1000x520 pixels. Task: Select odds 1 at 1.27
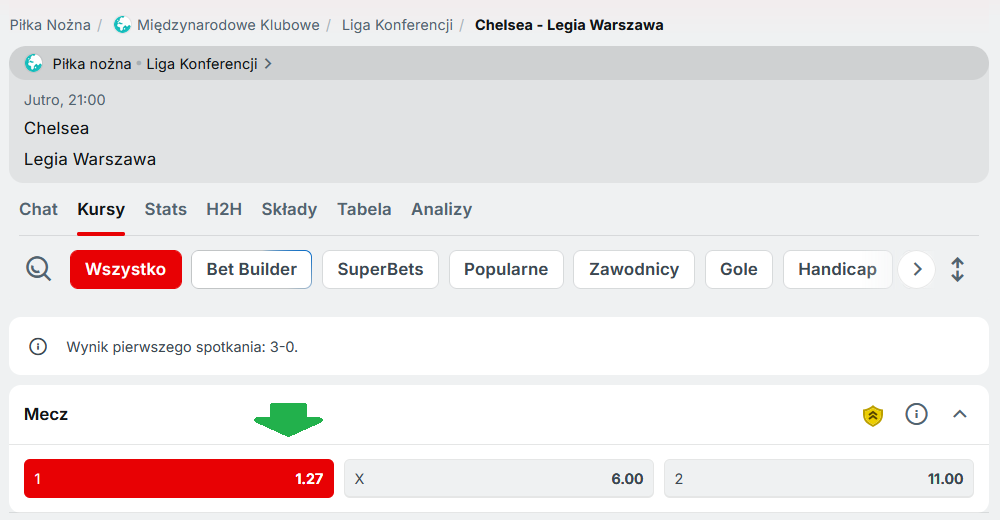point(179,479)
